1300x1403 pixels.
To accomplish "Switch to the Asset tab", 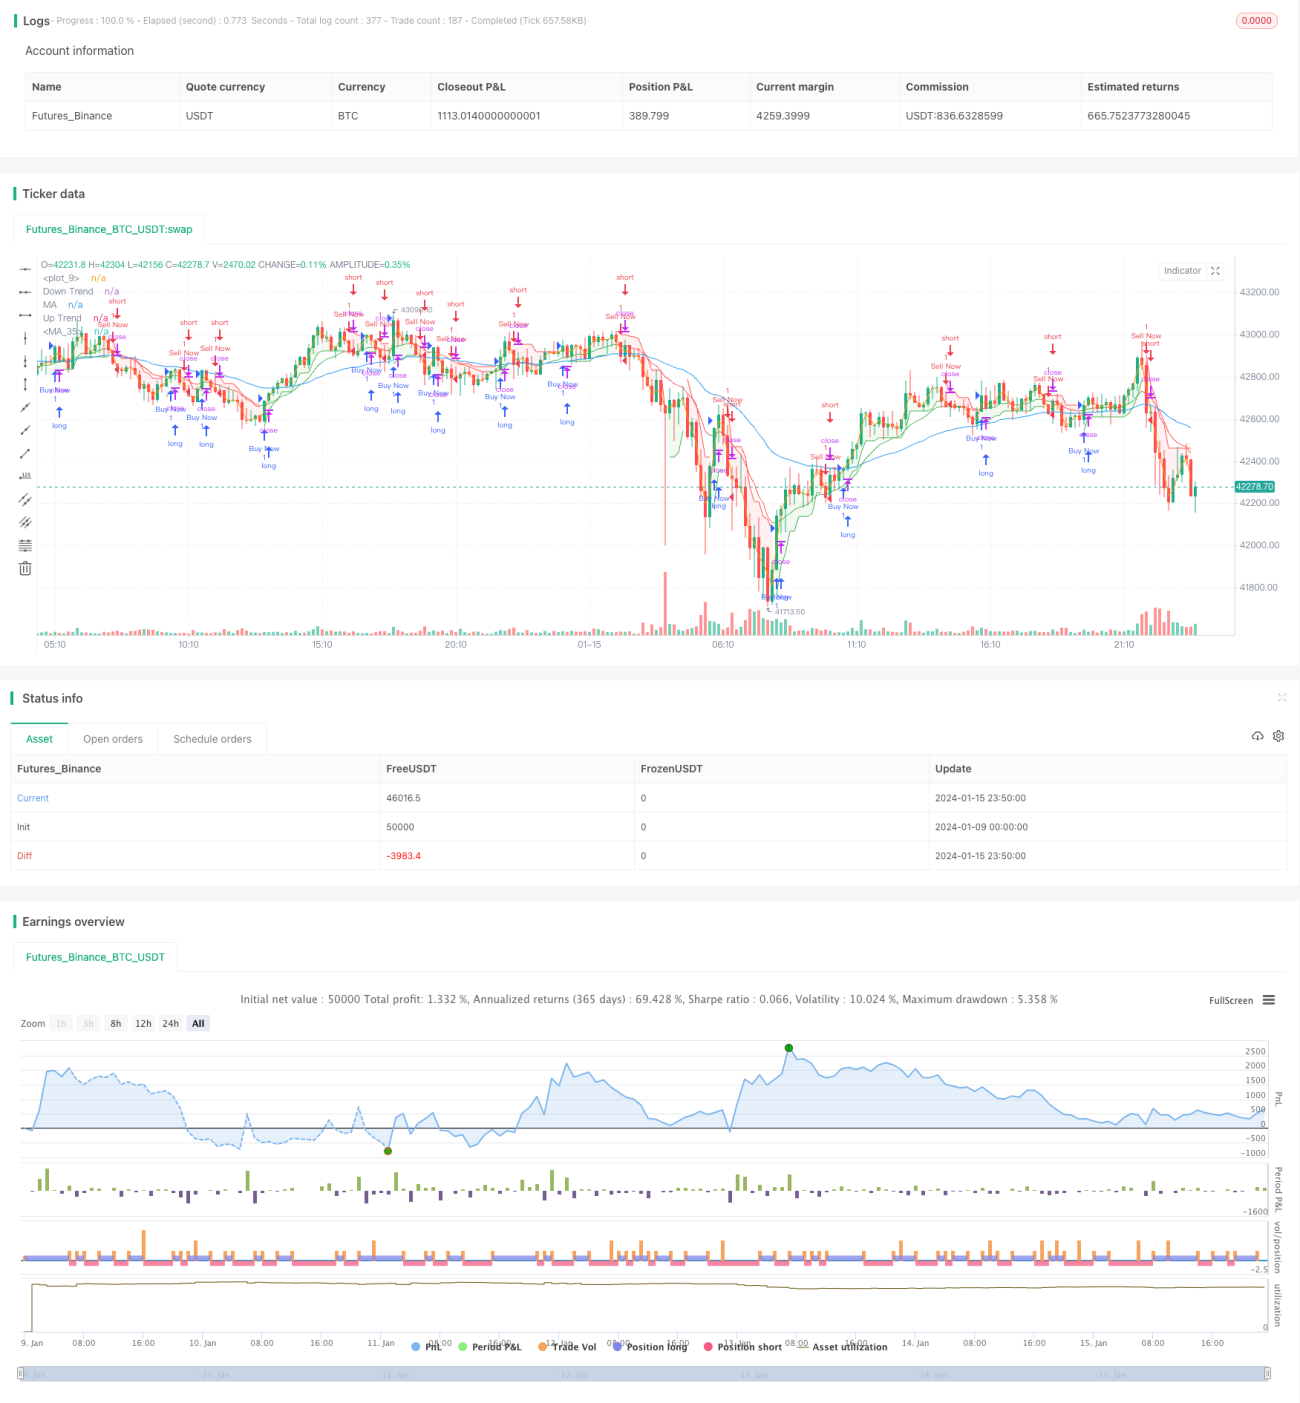I will tap(40, 739).
